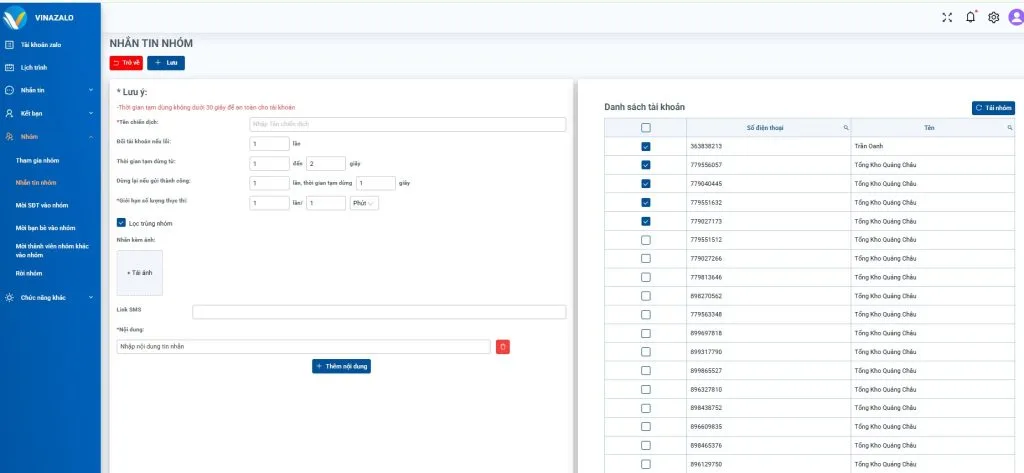The image size is (1024, 473).
Task: Toggle the Lọc trùng nhóm checkbox
Action: click(x=121, y=222)
